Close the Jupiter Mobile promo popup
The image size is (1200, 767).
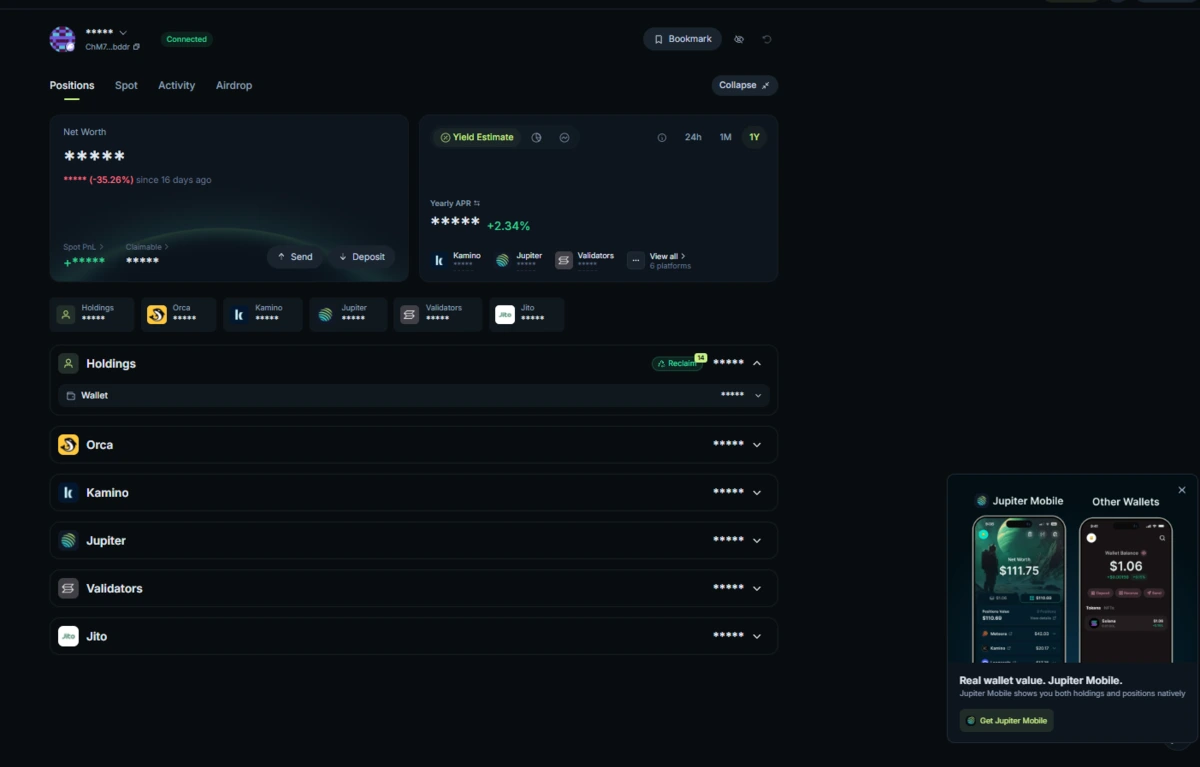click(1182, 490)
